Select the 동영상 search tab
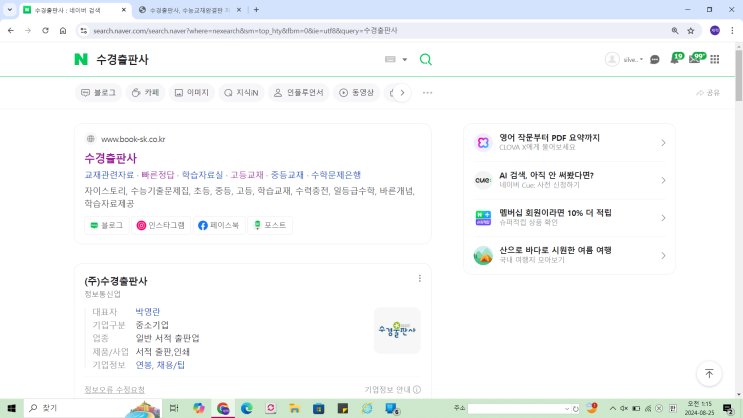743x418 pixels. click(356, 92)
